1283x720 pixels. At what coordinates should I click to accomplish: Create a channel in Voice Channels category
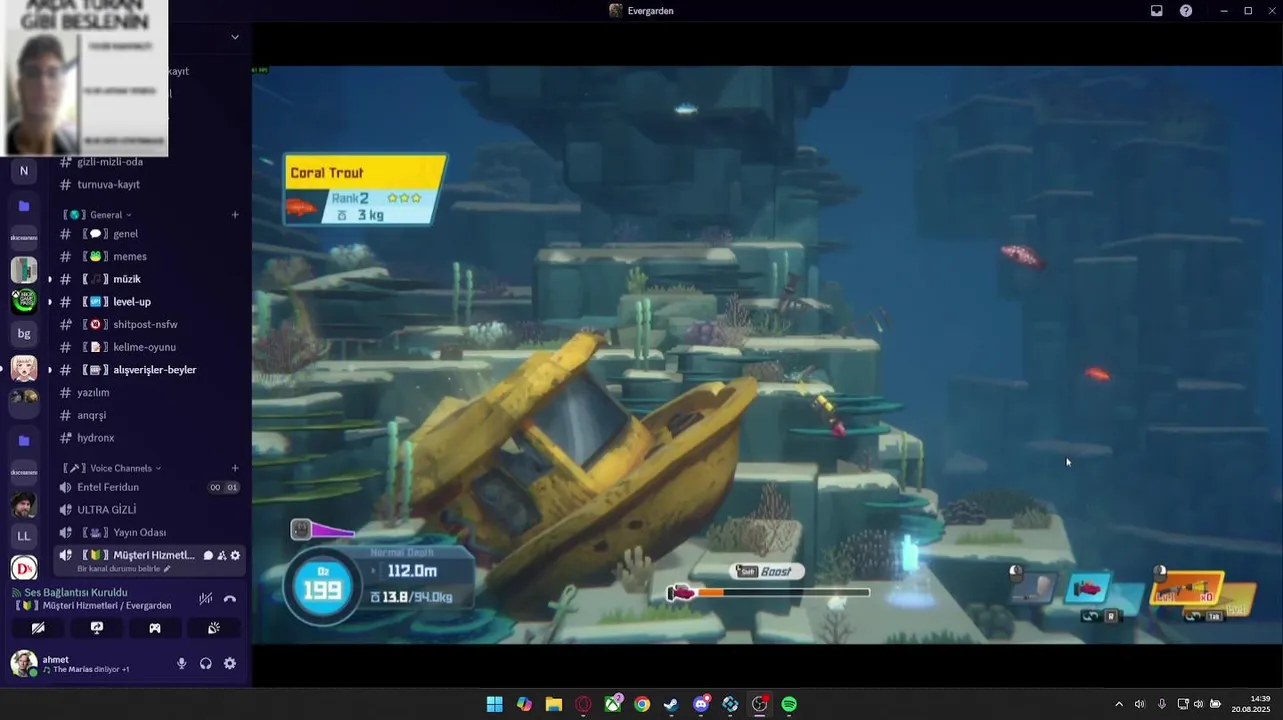[235, 468]
